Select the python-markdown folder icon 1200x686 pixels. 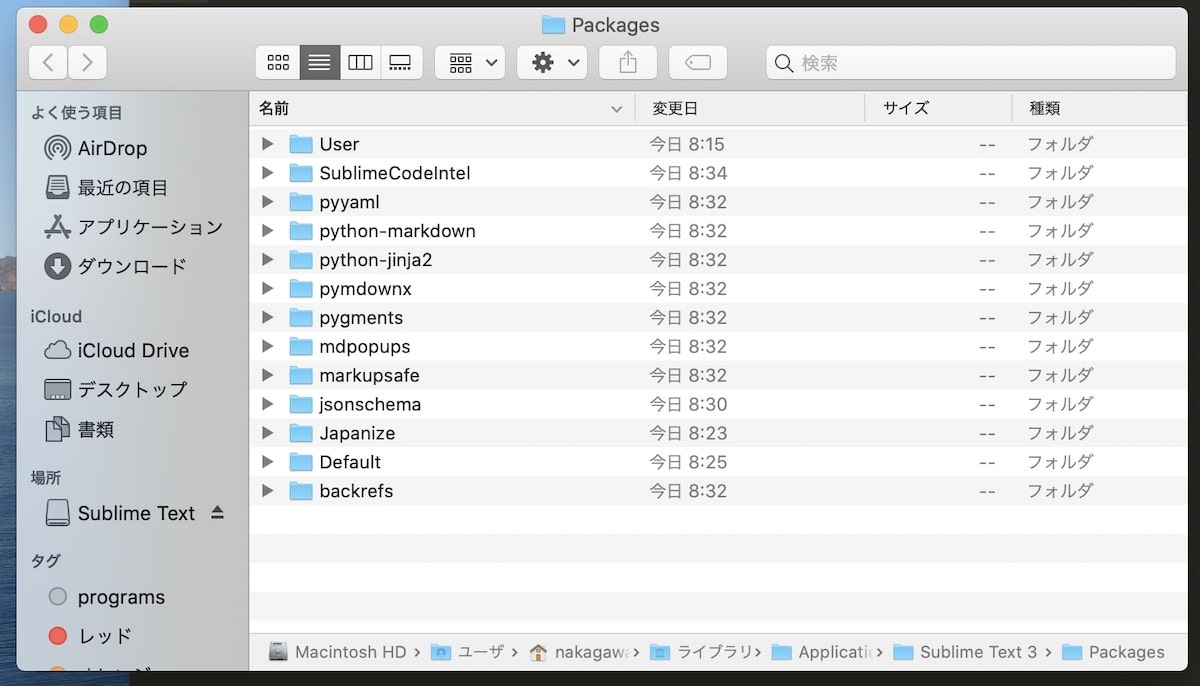(301, 231)
